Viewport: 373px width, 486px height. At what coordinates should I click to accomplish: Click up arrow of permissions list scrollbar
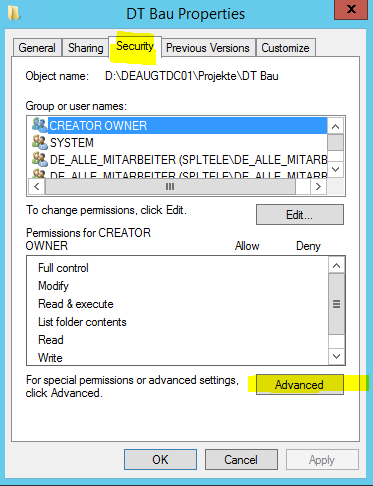coord(336,265)
